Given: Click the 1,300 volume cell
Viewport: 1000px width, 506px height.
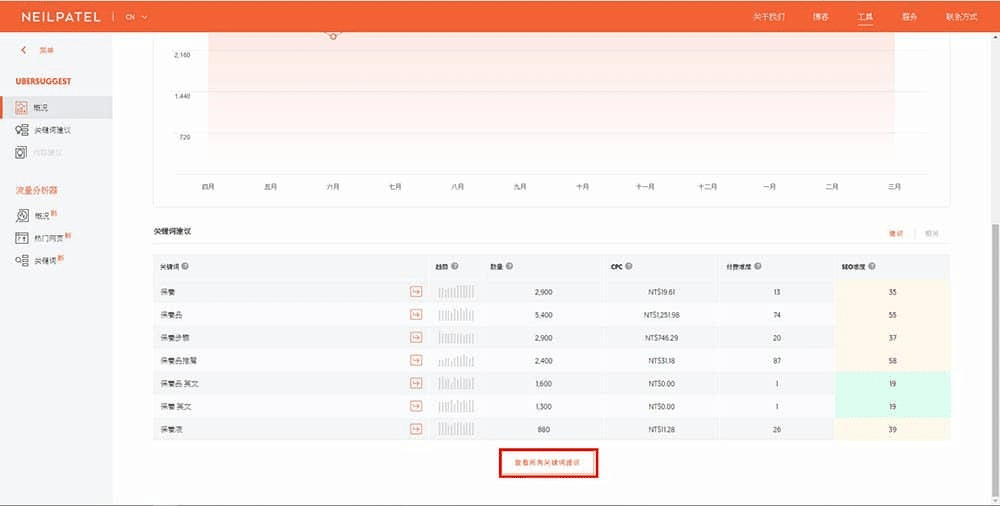Looking at the screenshot, I should tap(543, 406).
